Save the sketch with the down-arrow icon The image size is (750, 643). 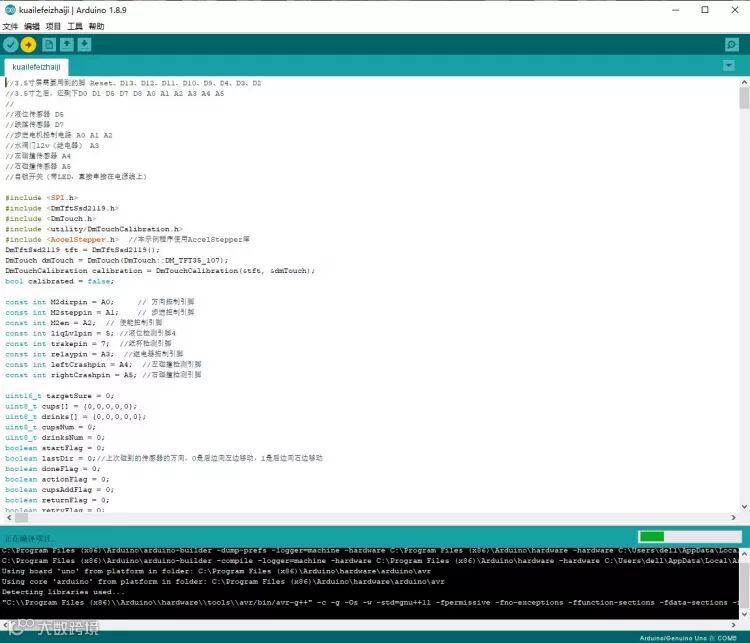84,44
